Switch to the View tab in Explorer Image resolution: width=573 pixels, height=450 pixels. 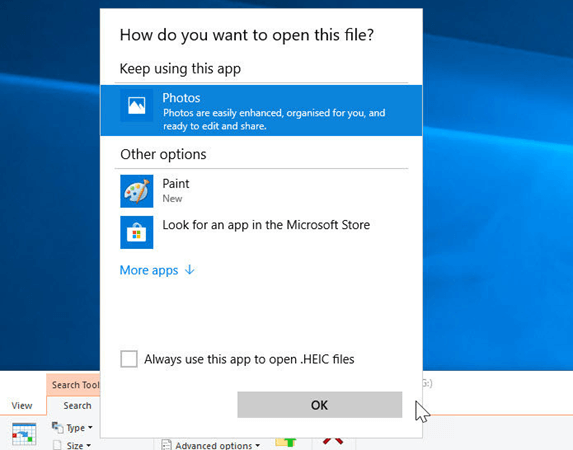coord(22,405)
